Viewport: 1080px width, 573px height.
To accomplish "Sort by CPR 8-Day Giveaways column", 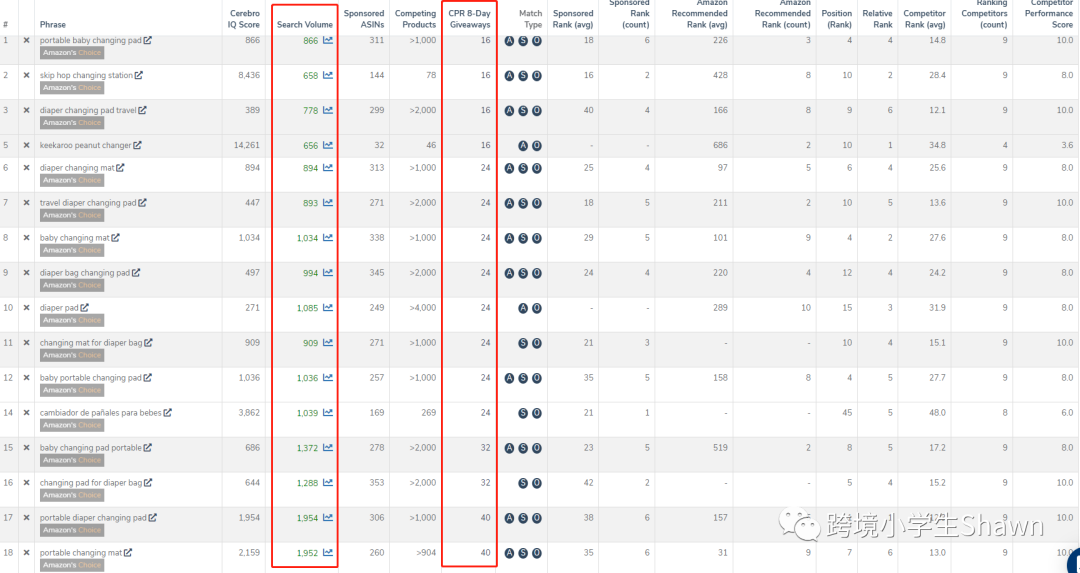I will click(x=470, y=19).
